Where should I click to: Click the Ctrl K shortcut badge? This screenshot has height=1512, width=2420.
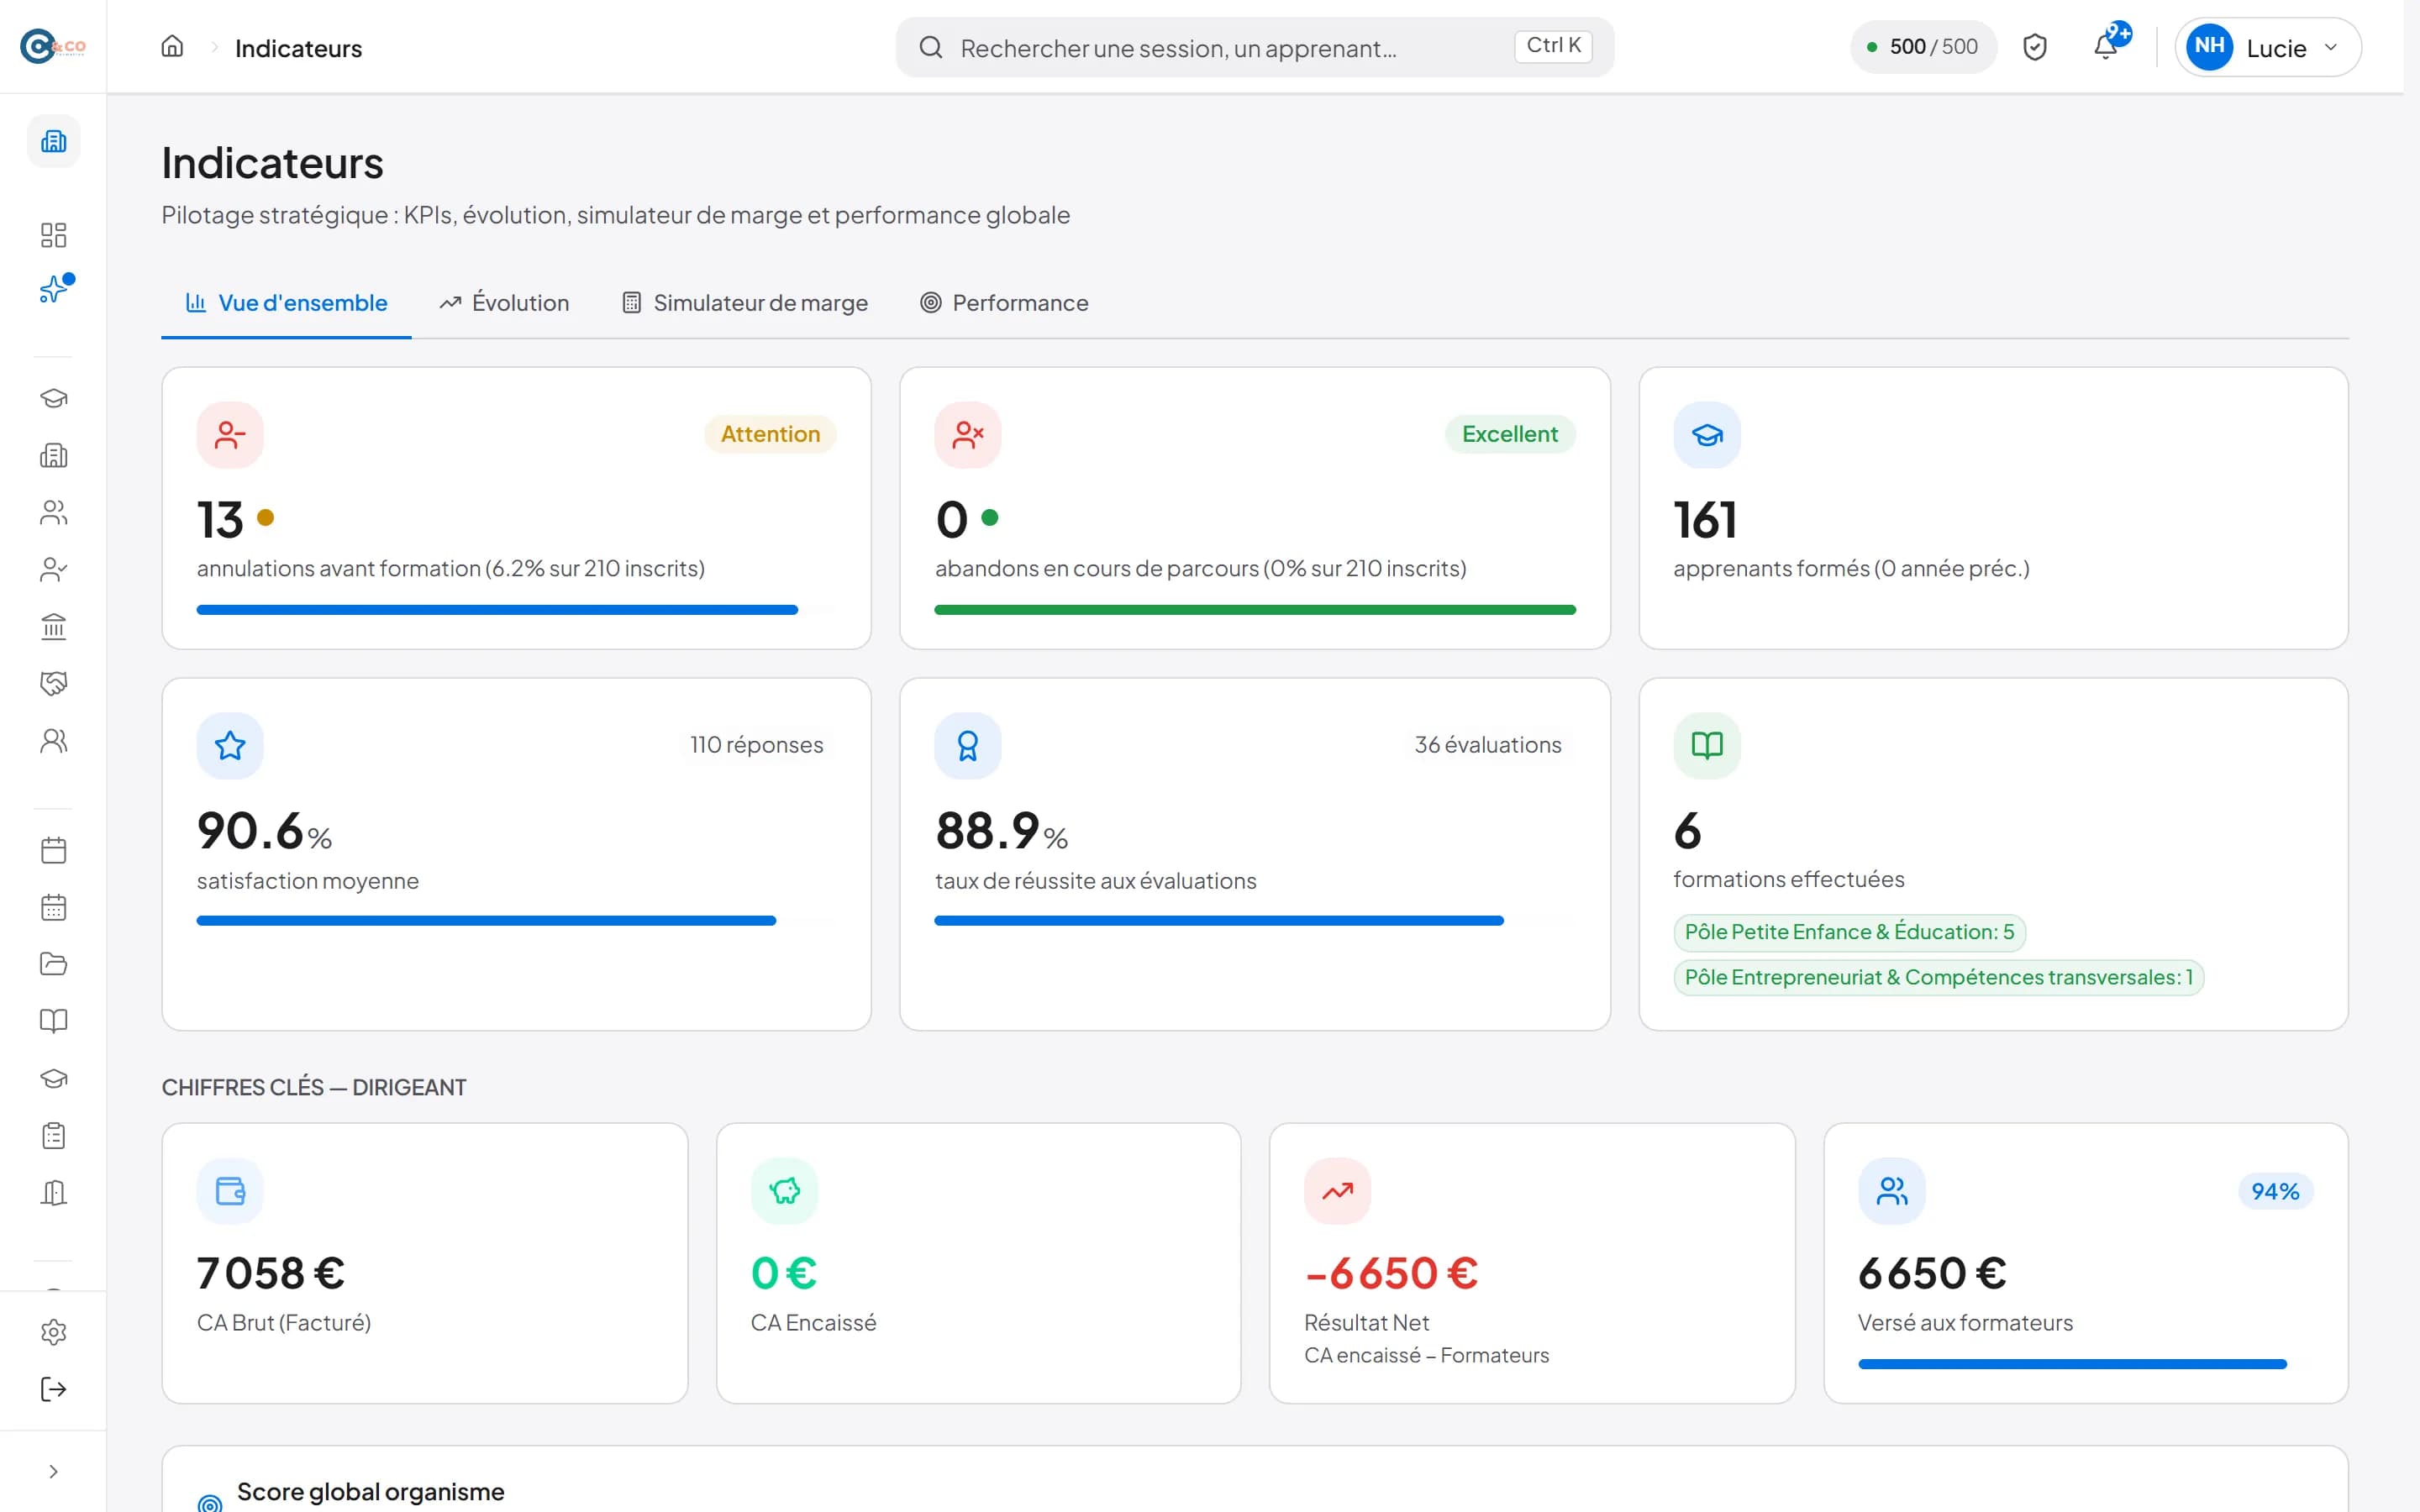click(1553, 46)
